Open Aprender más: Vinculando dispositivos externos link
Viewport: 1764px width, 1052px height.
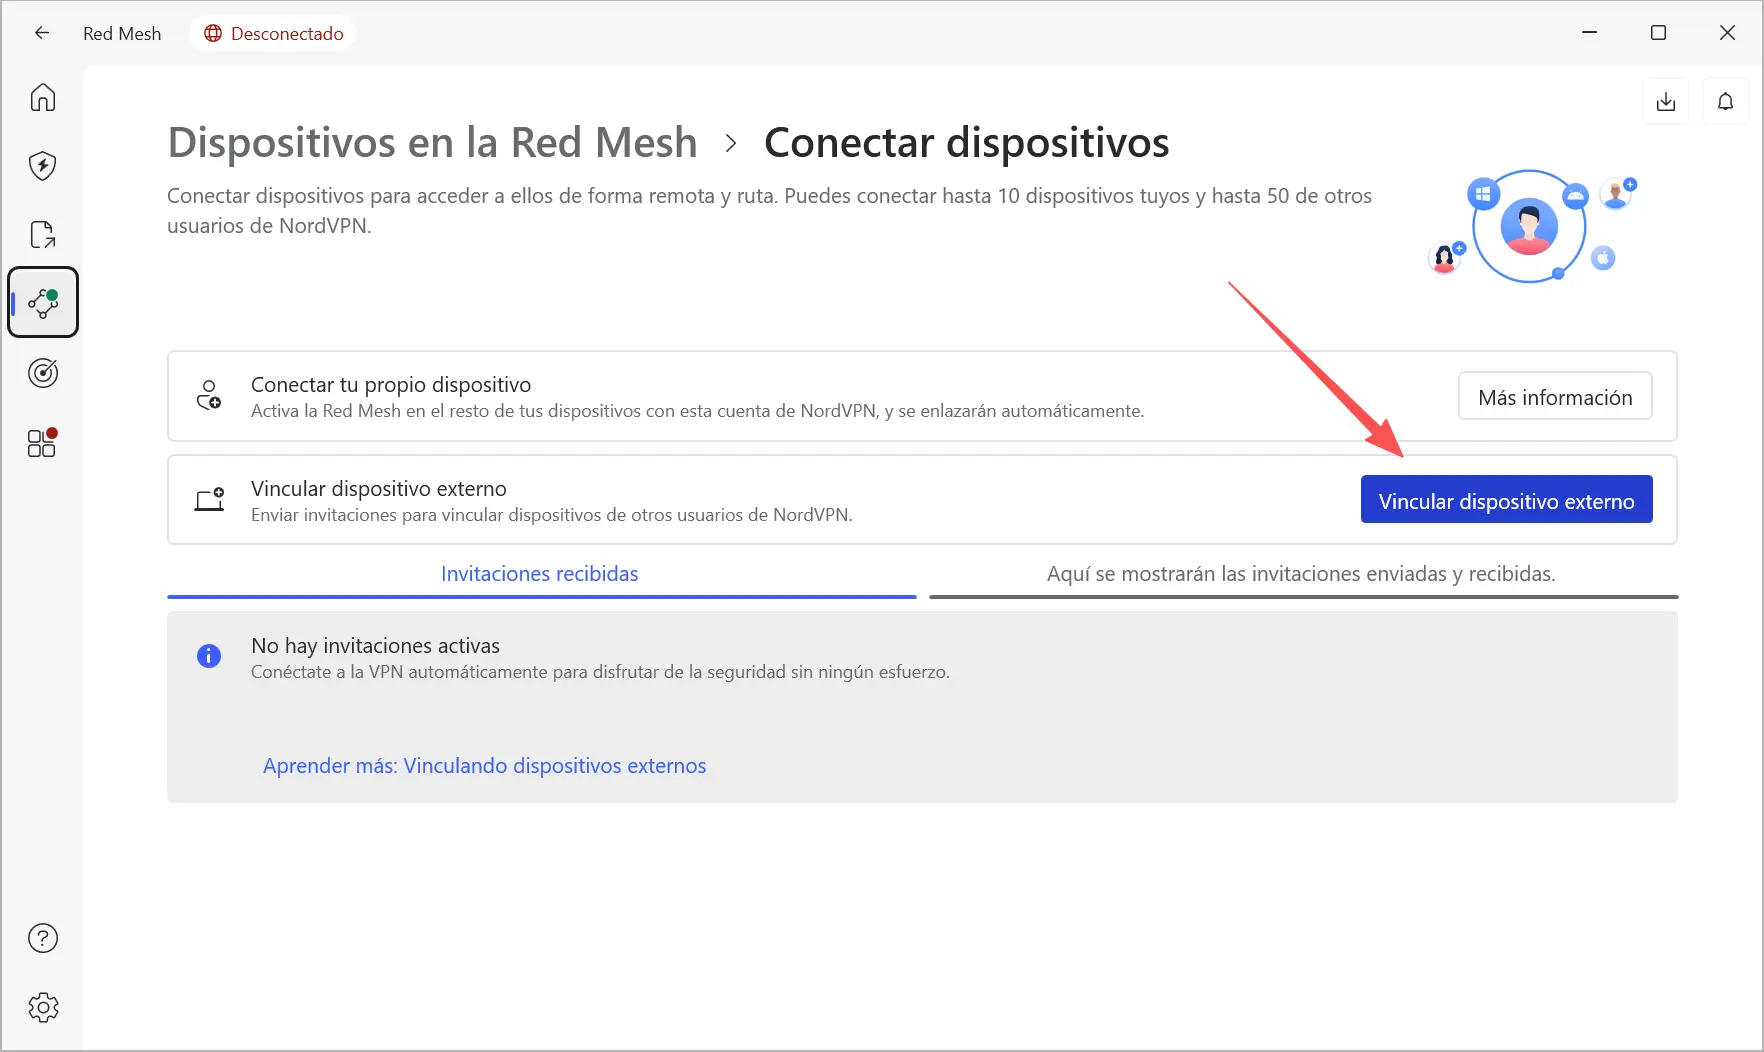pyautogui.click(x=484, y=766)
